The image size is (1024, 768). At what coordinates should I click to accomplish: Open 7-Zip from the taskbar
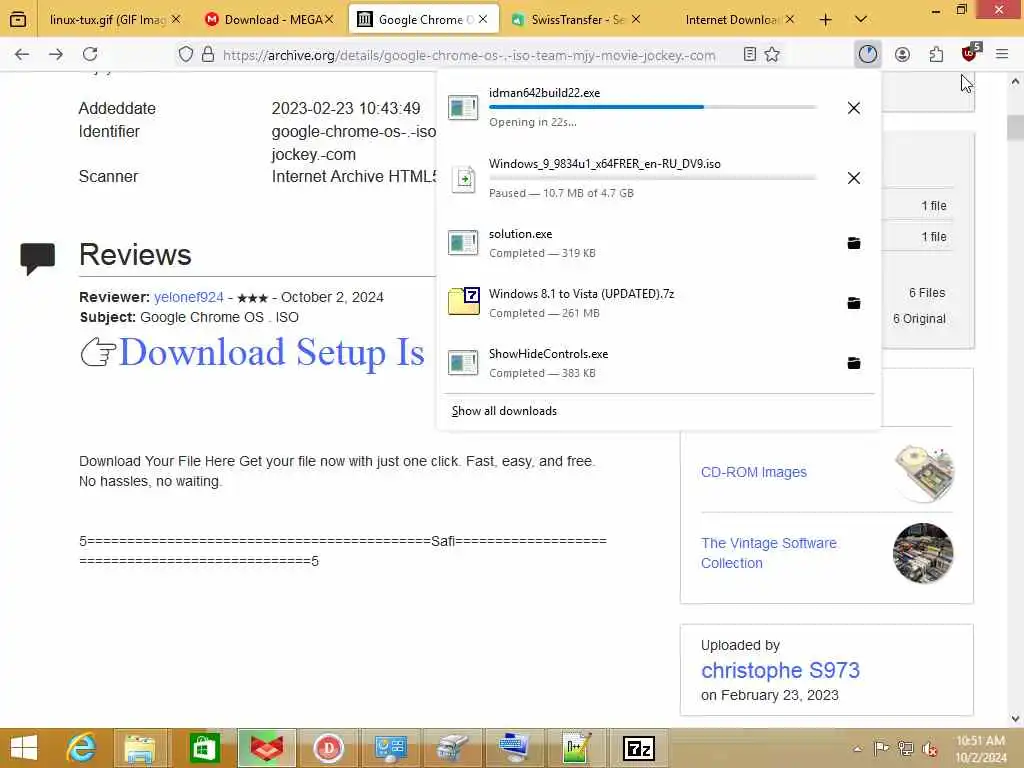pos(639,748)
